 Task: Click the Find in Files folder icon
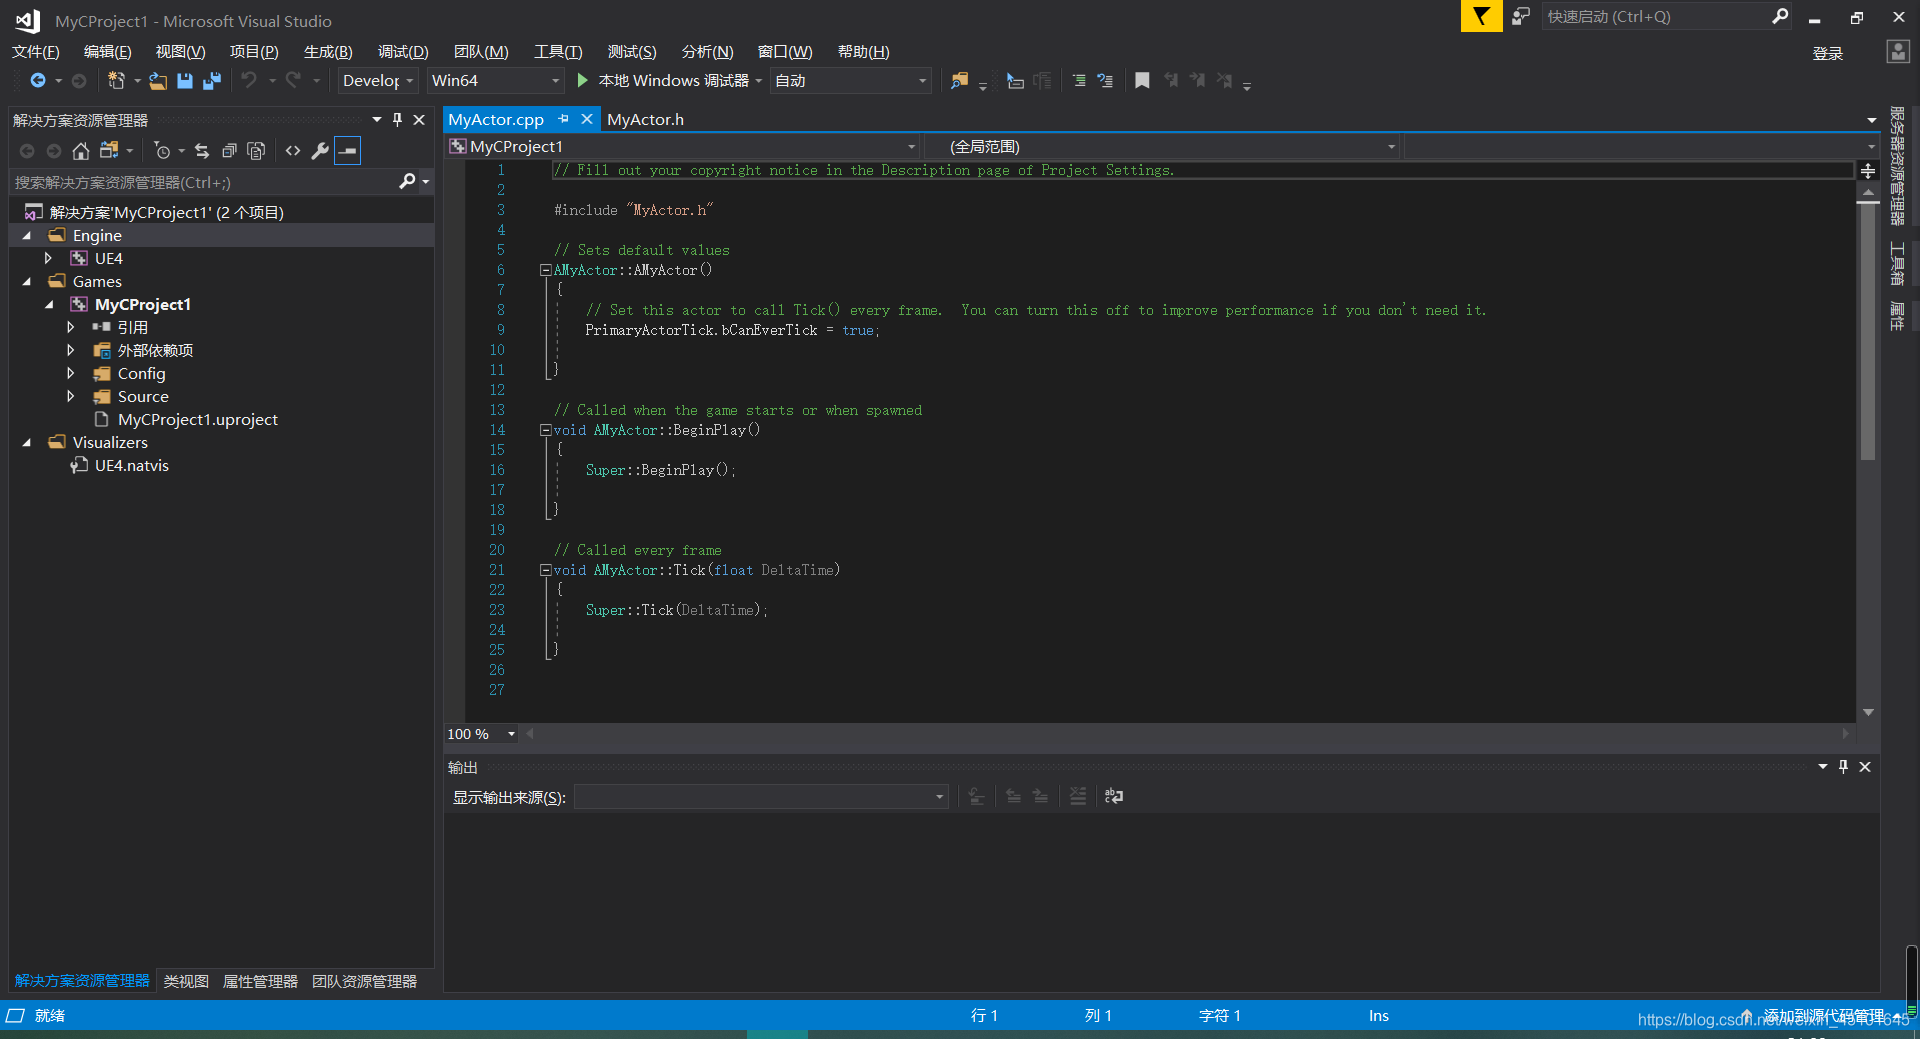click(959, 81)
